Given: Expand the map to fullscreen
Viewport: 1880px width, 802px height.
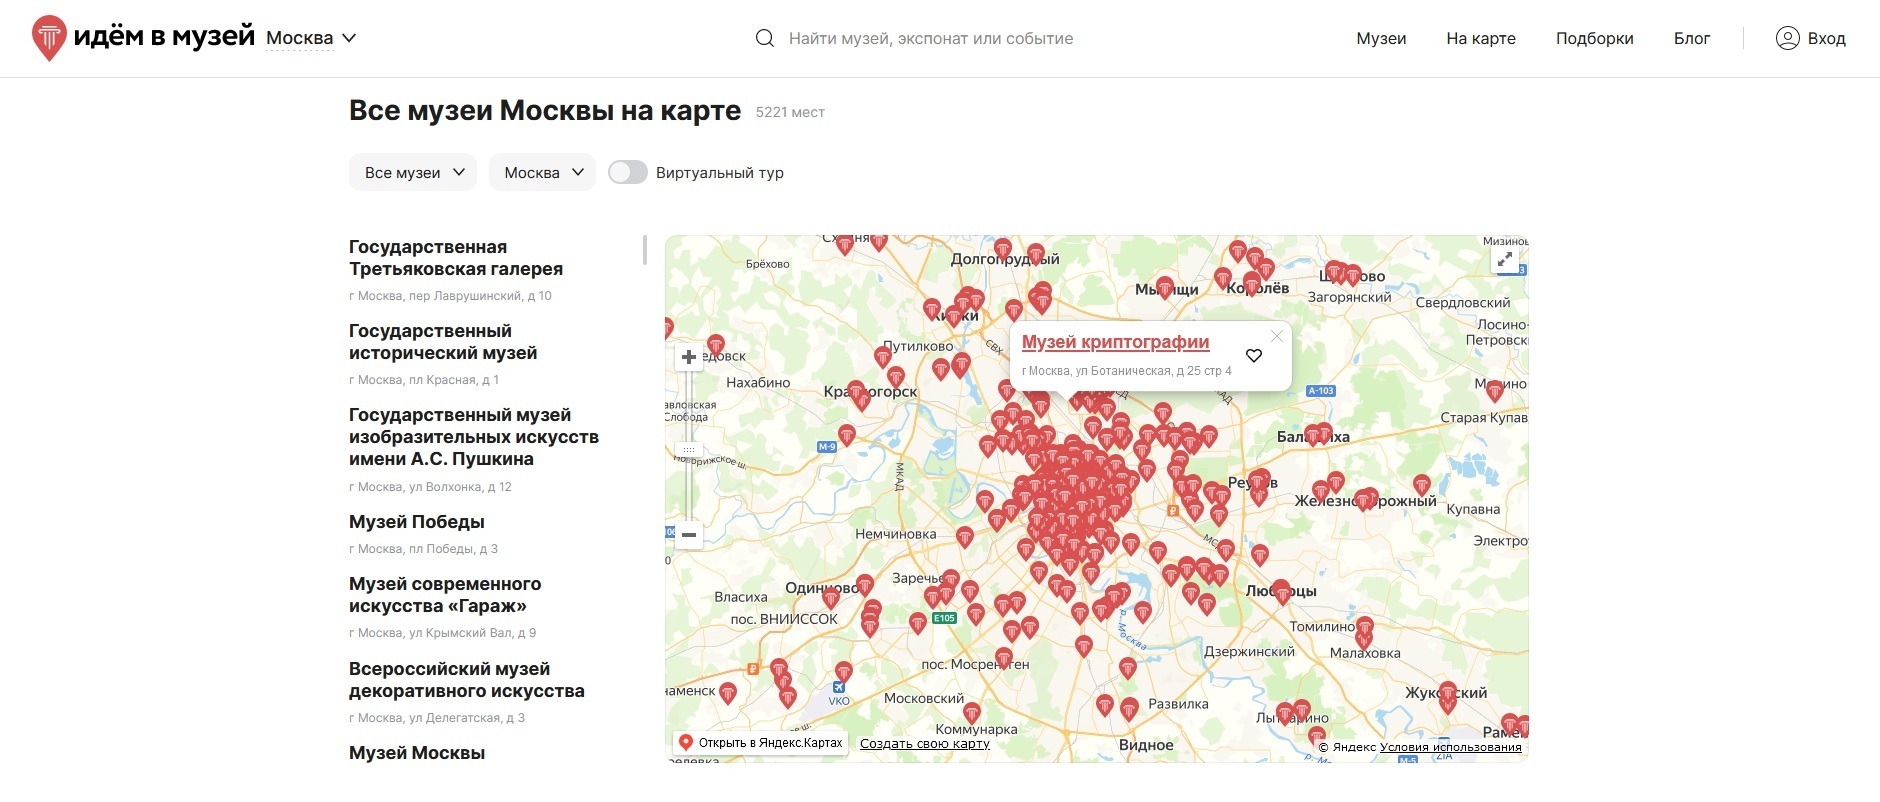Looking at the screenshot, I should click(x=1504, y=260).
